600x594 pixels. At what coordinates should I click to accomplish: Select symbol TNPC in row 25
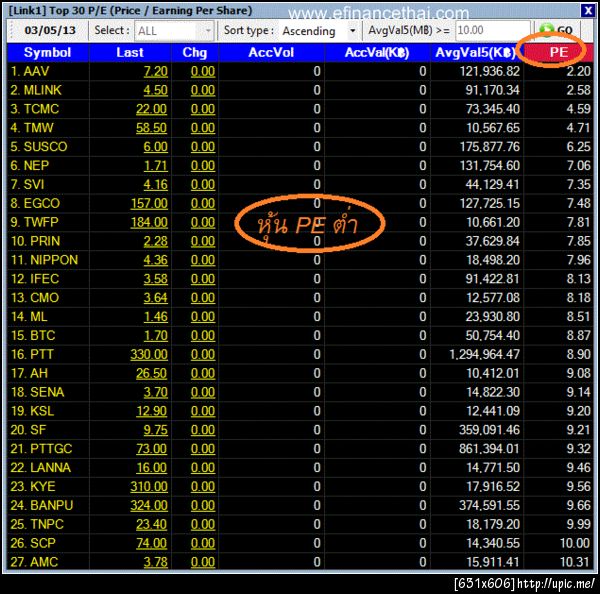click(x=47, y=524)
